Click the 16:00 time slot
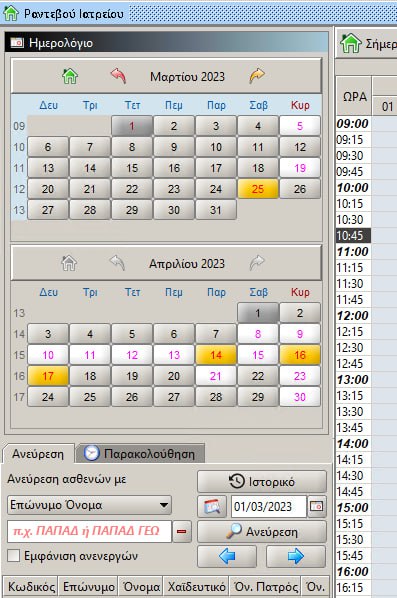Screen dimensions: 397x598 [x=353, y=571]
